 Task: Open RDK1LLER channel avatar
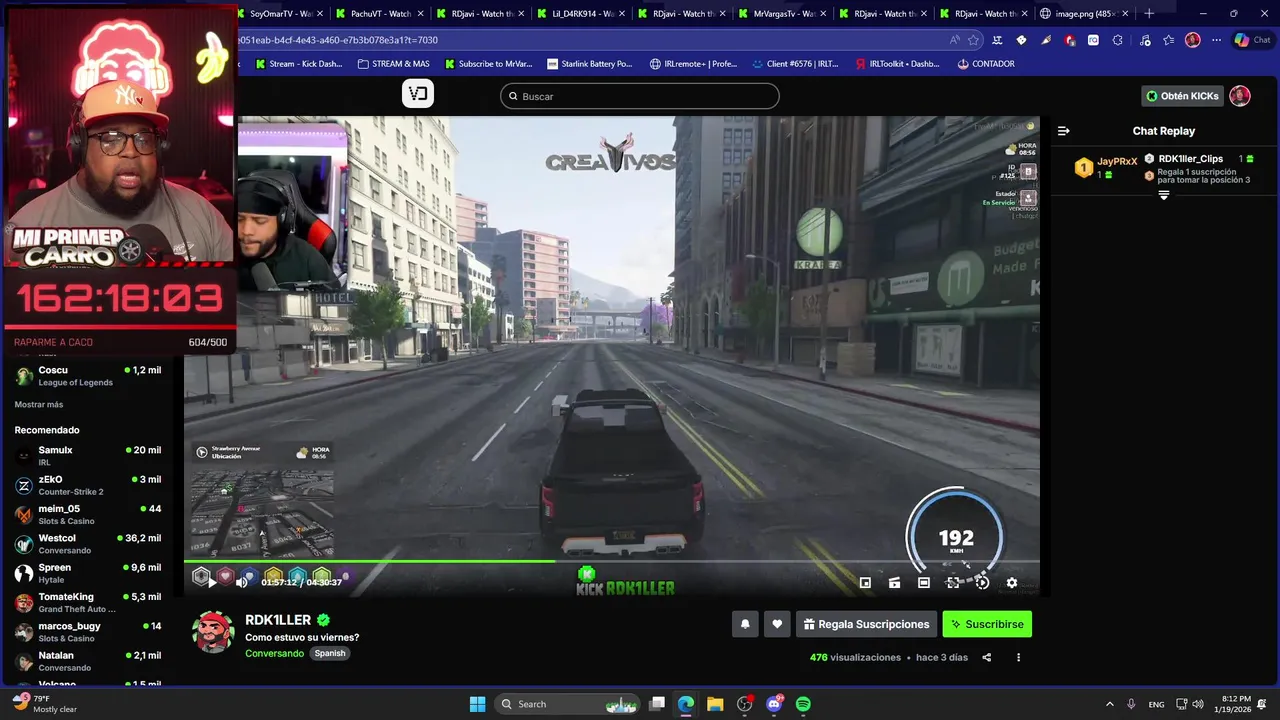213,631
